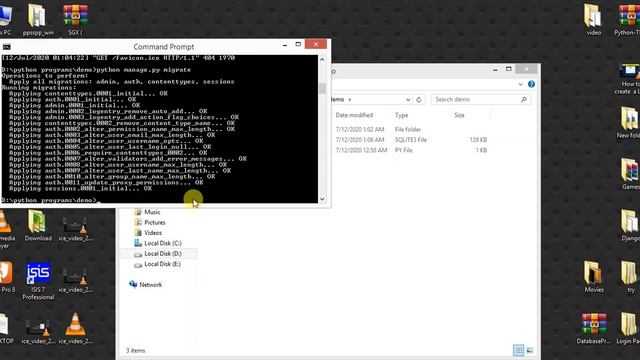Viewport: 640px width, 360px height.
Task: Maximize the Command Prompt window
Action: pyautogui.click(x=298, y=44)
